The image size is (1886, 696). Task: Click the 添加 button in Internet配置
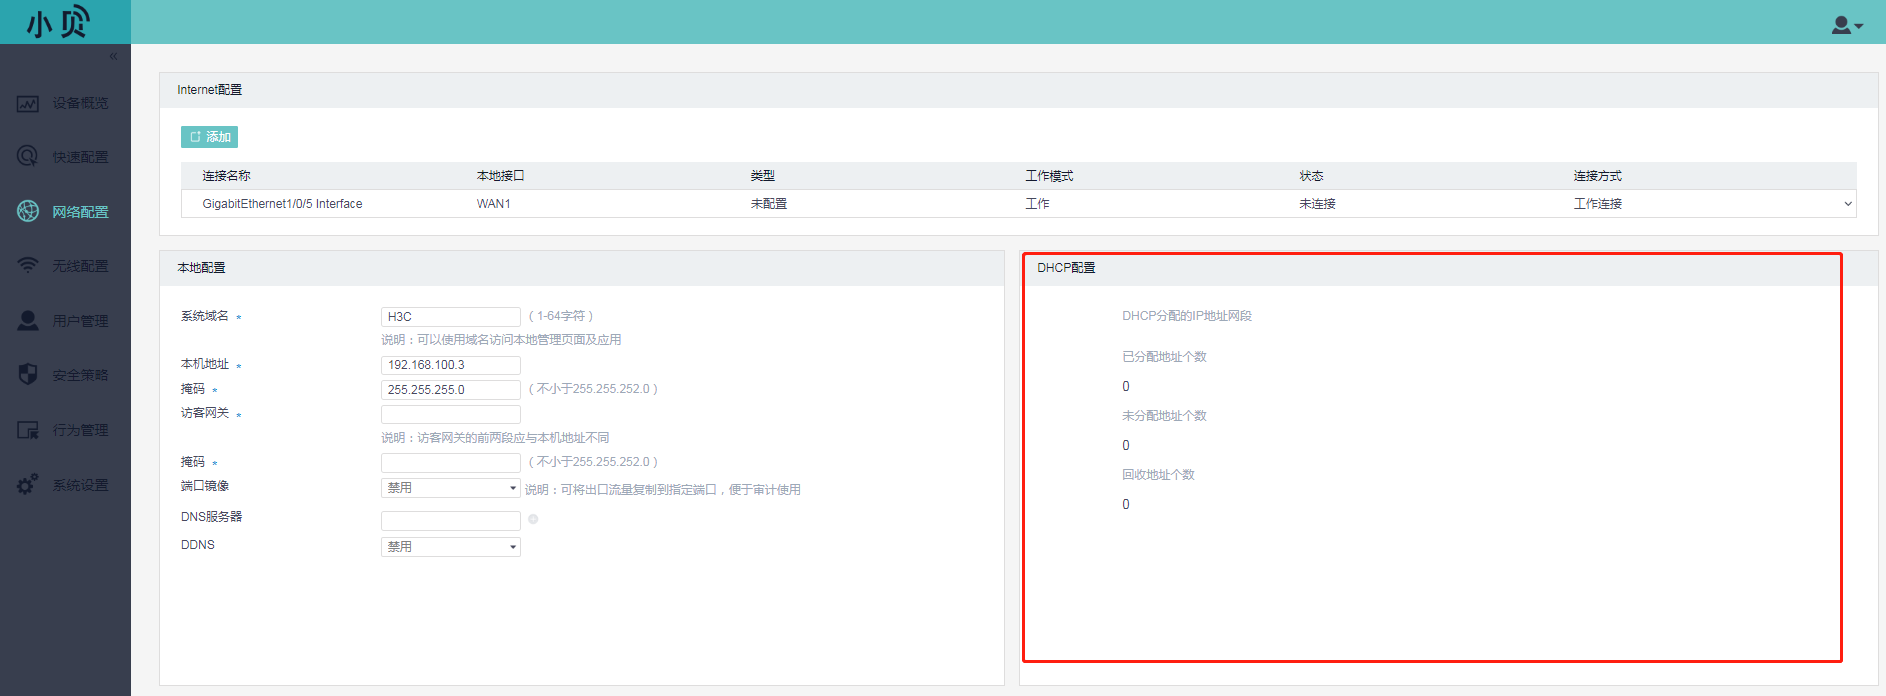coord(209,137)
